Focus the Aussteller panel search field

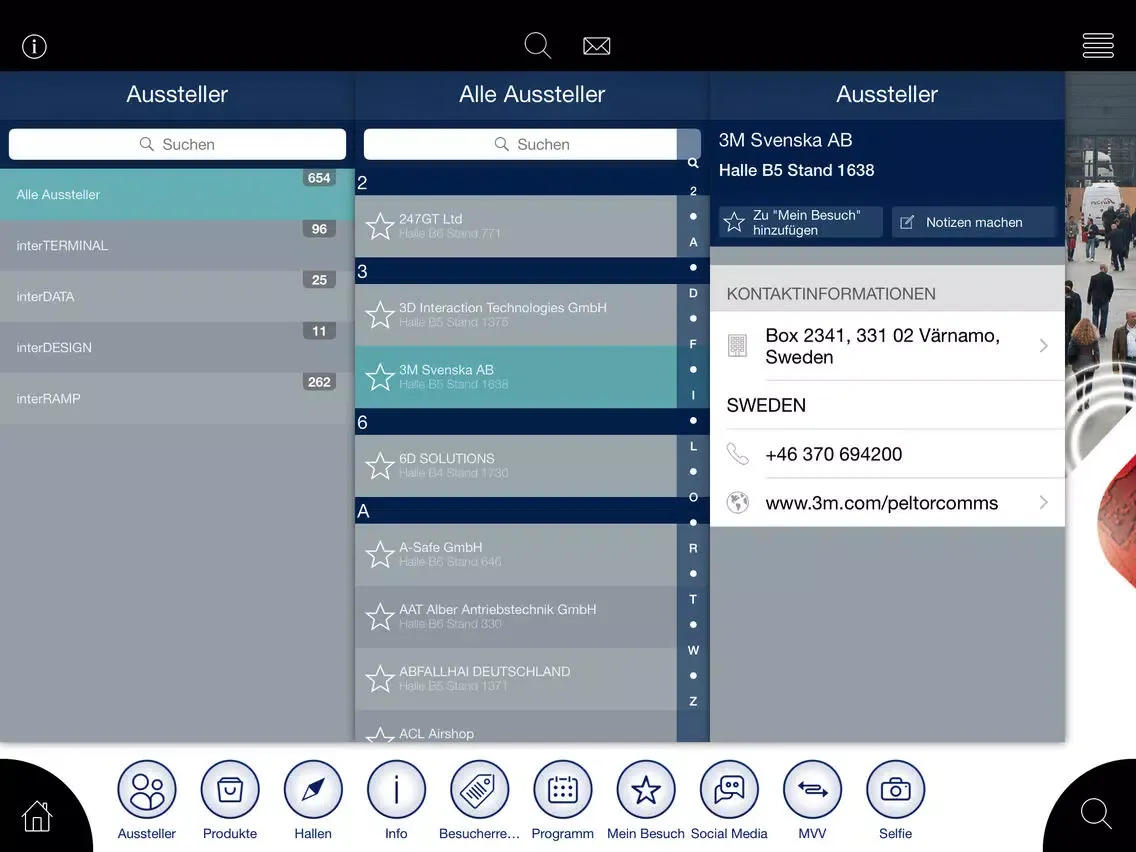coord(177,144)
